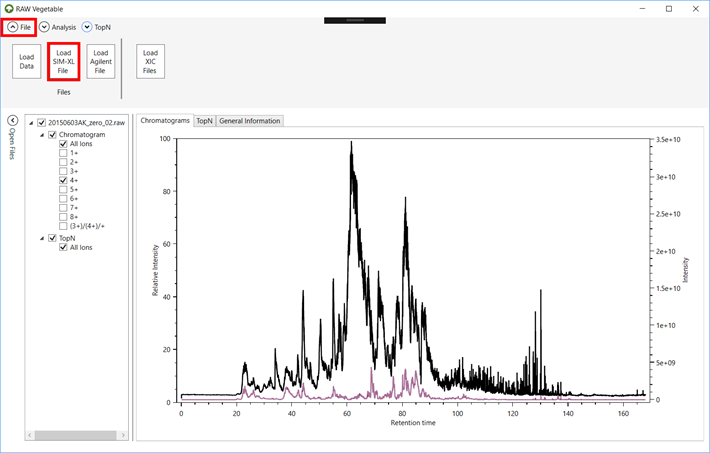The width and height of the screenshot is (710, 453).
Task: Disable the 4+ charge state checkbox
Action: 63,180
